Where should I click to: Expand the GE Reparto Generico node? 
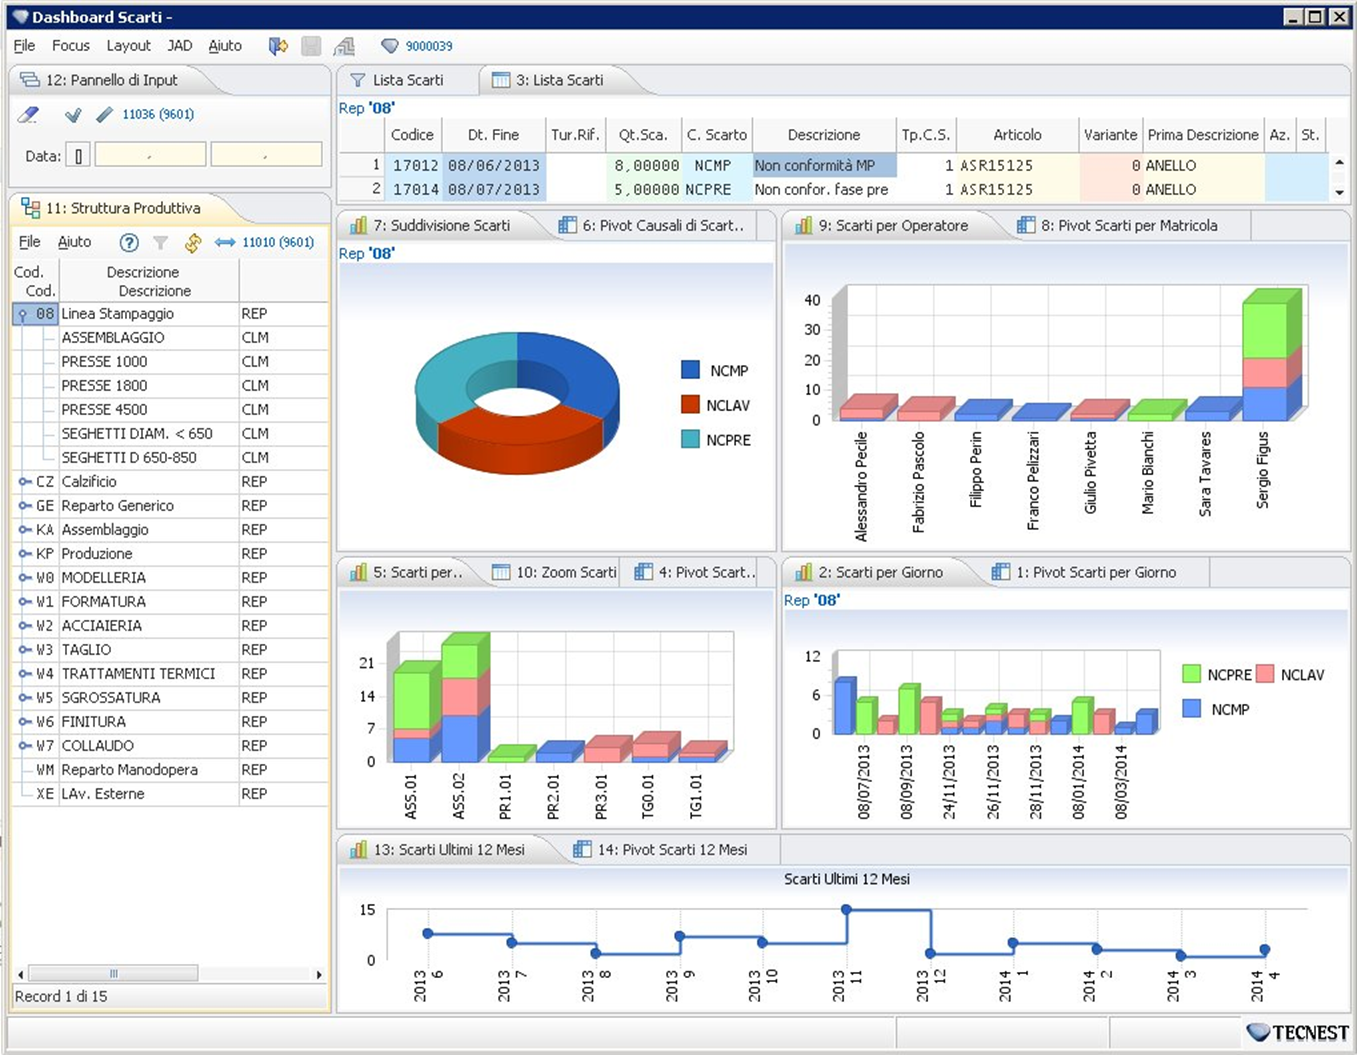click(24, 506)
